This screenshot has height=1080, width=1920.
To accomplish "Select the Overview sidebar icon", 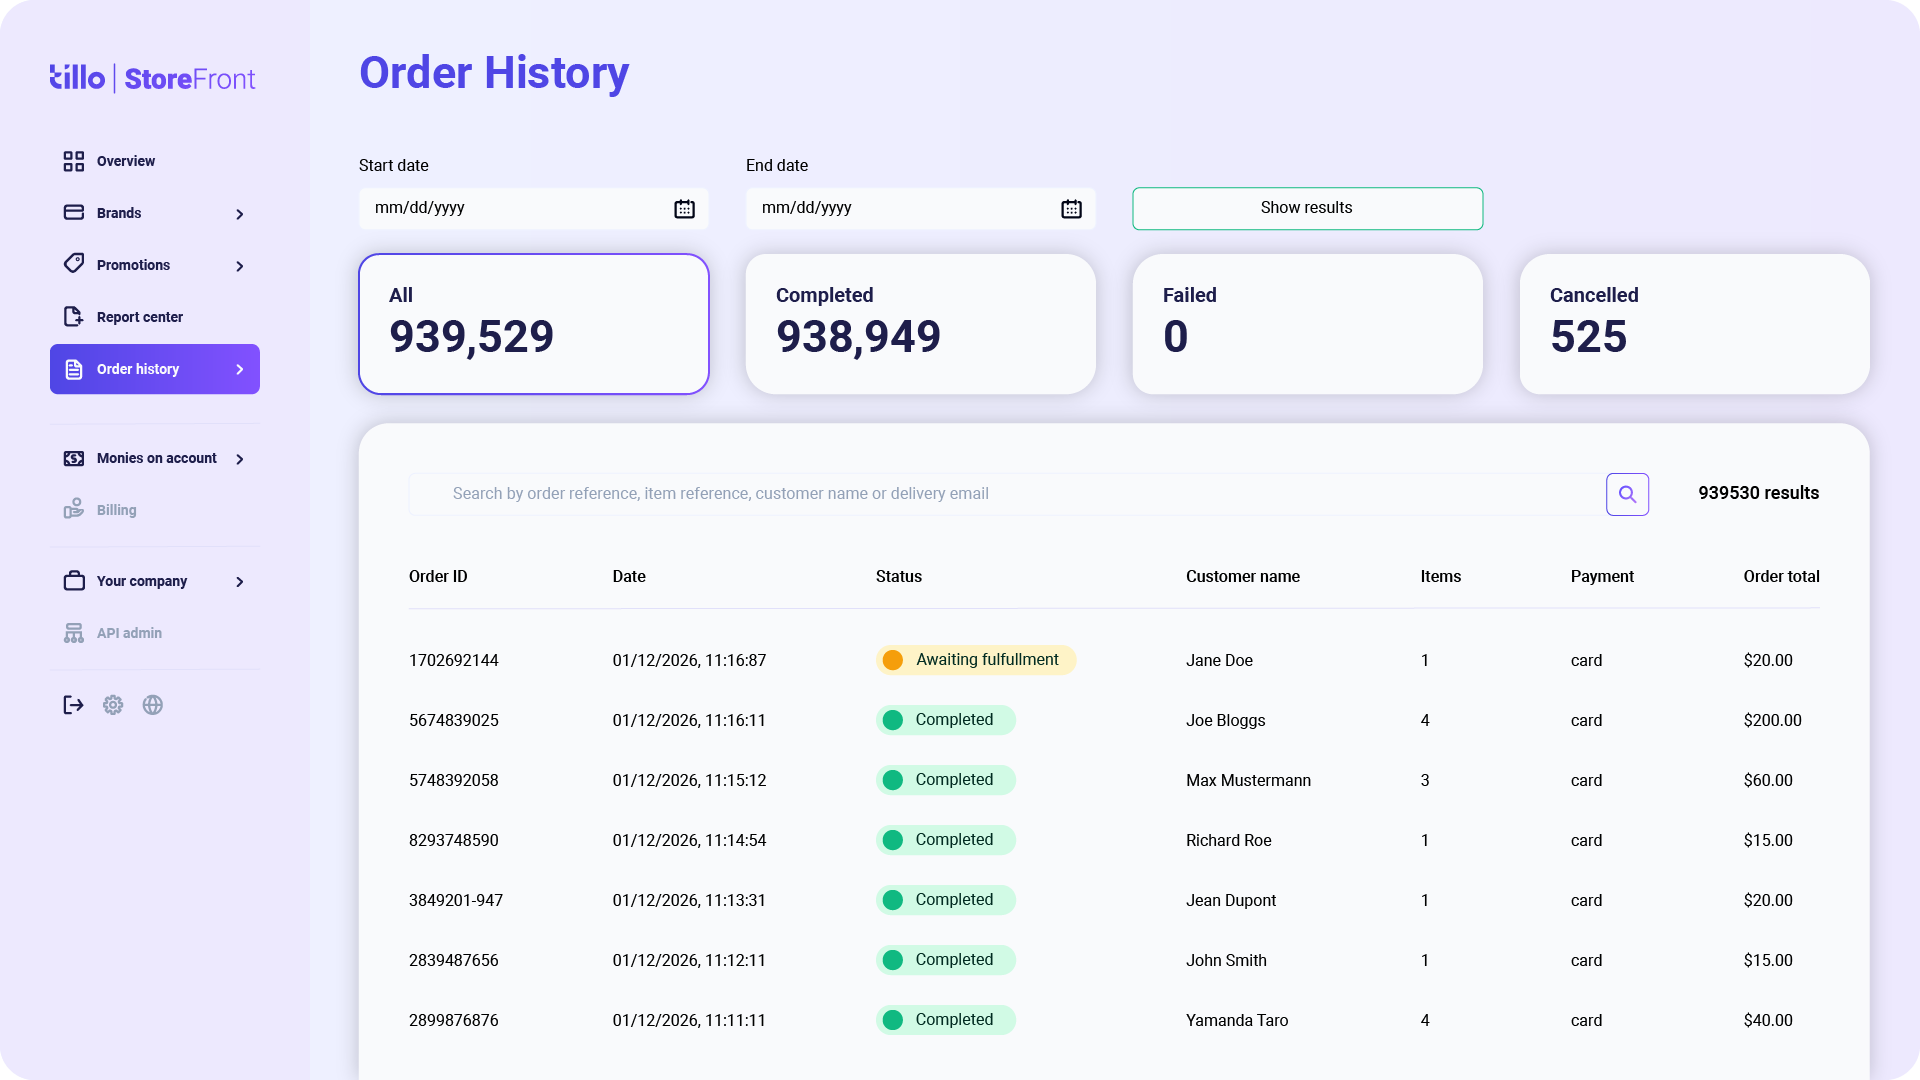I will (x=74, y=161).
